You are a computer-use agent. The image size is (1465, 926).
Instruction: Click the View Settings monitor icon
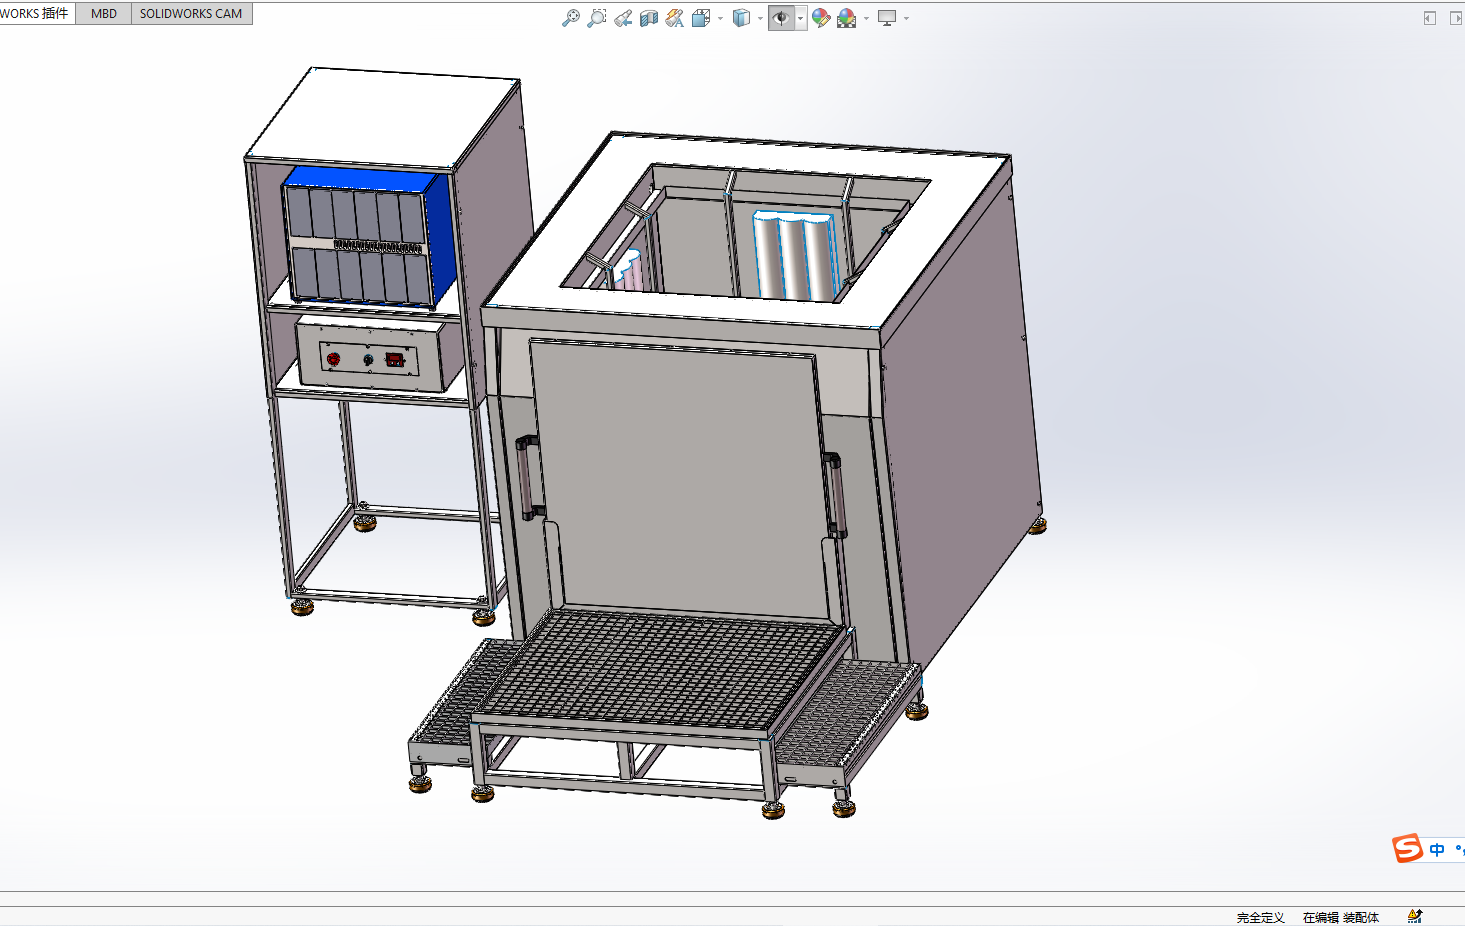point(887,18)
